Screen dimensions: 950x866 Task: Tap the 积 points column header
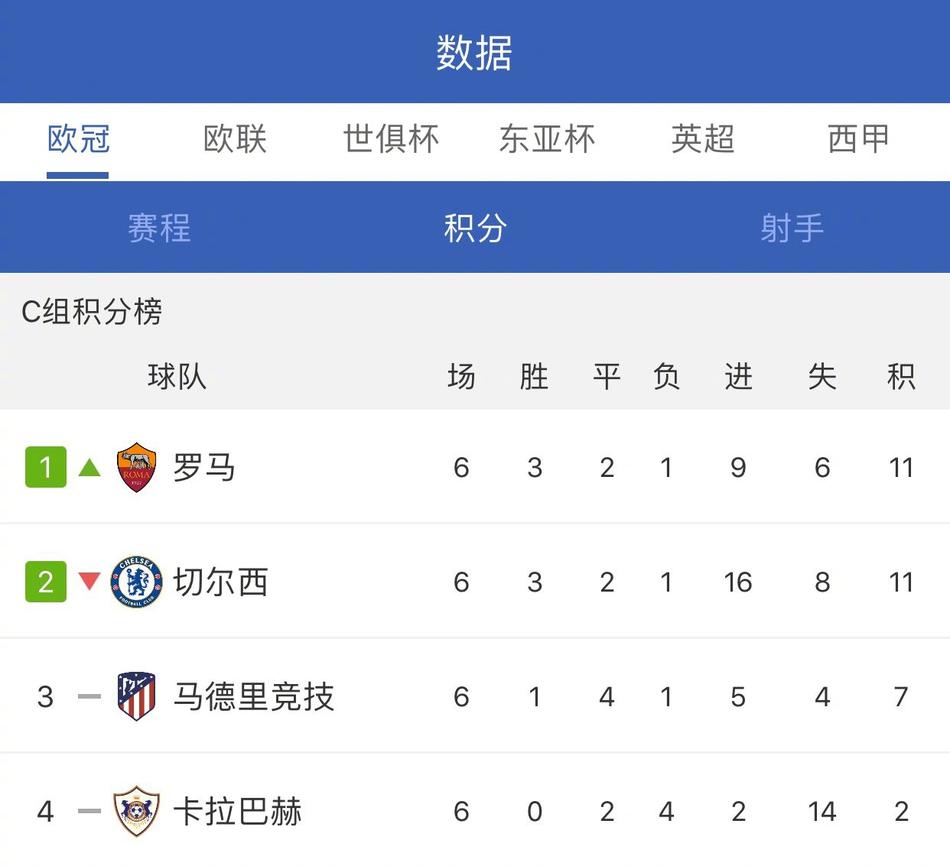(x=901, y=376)
